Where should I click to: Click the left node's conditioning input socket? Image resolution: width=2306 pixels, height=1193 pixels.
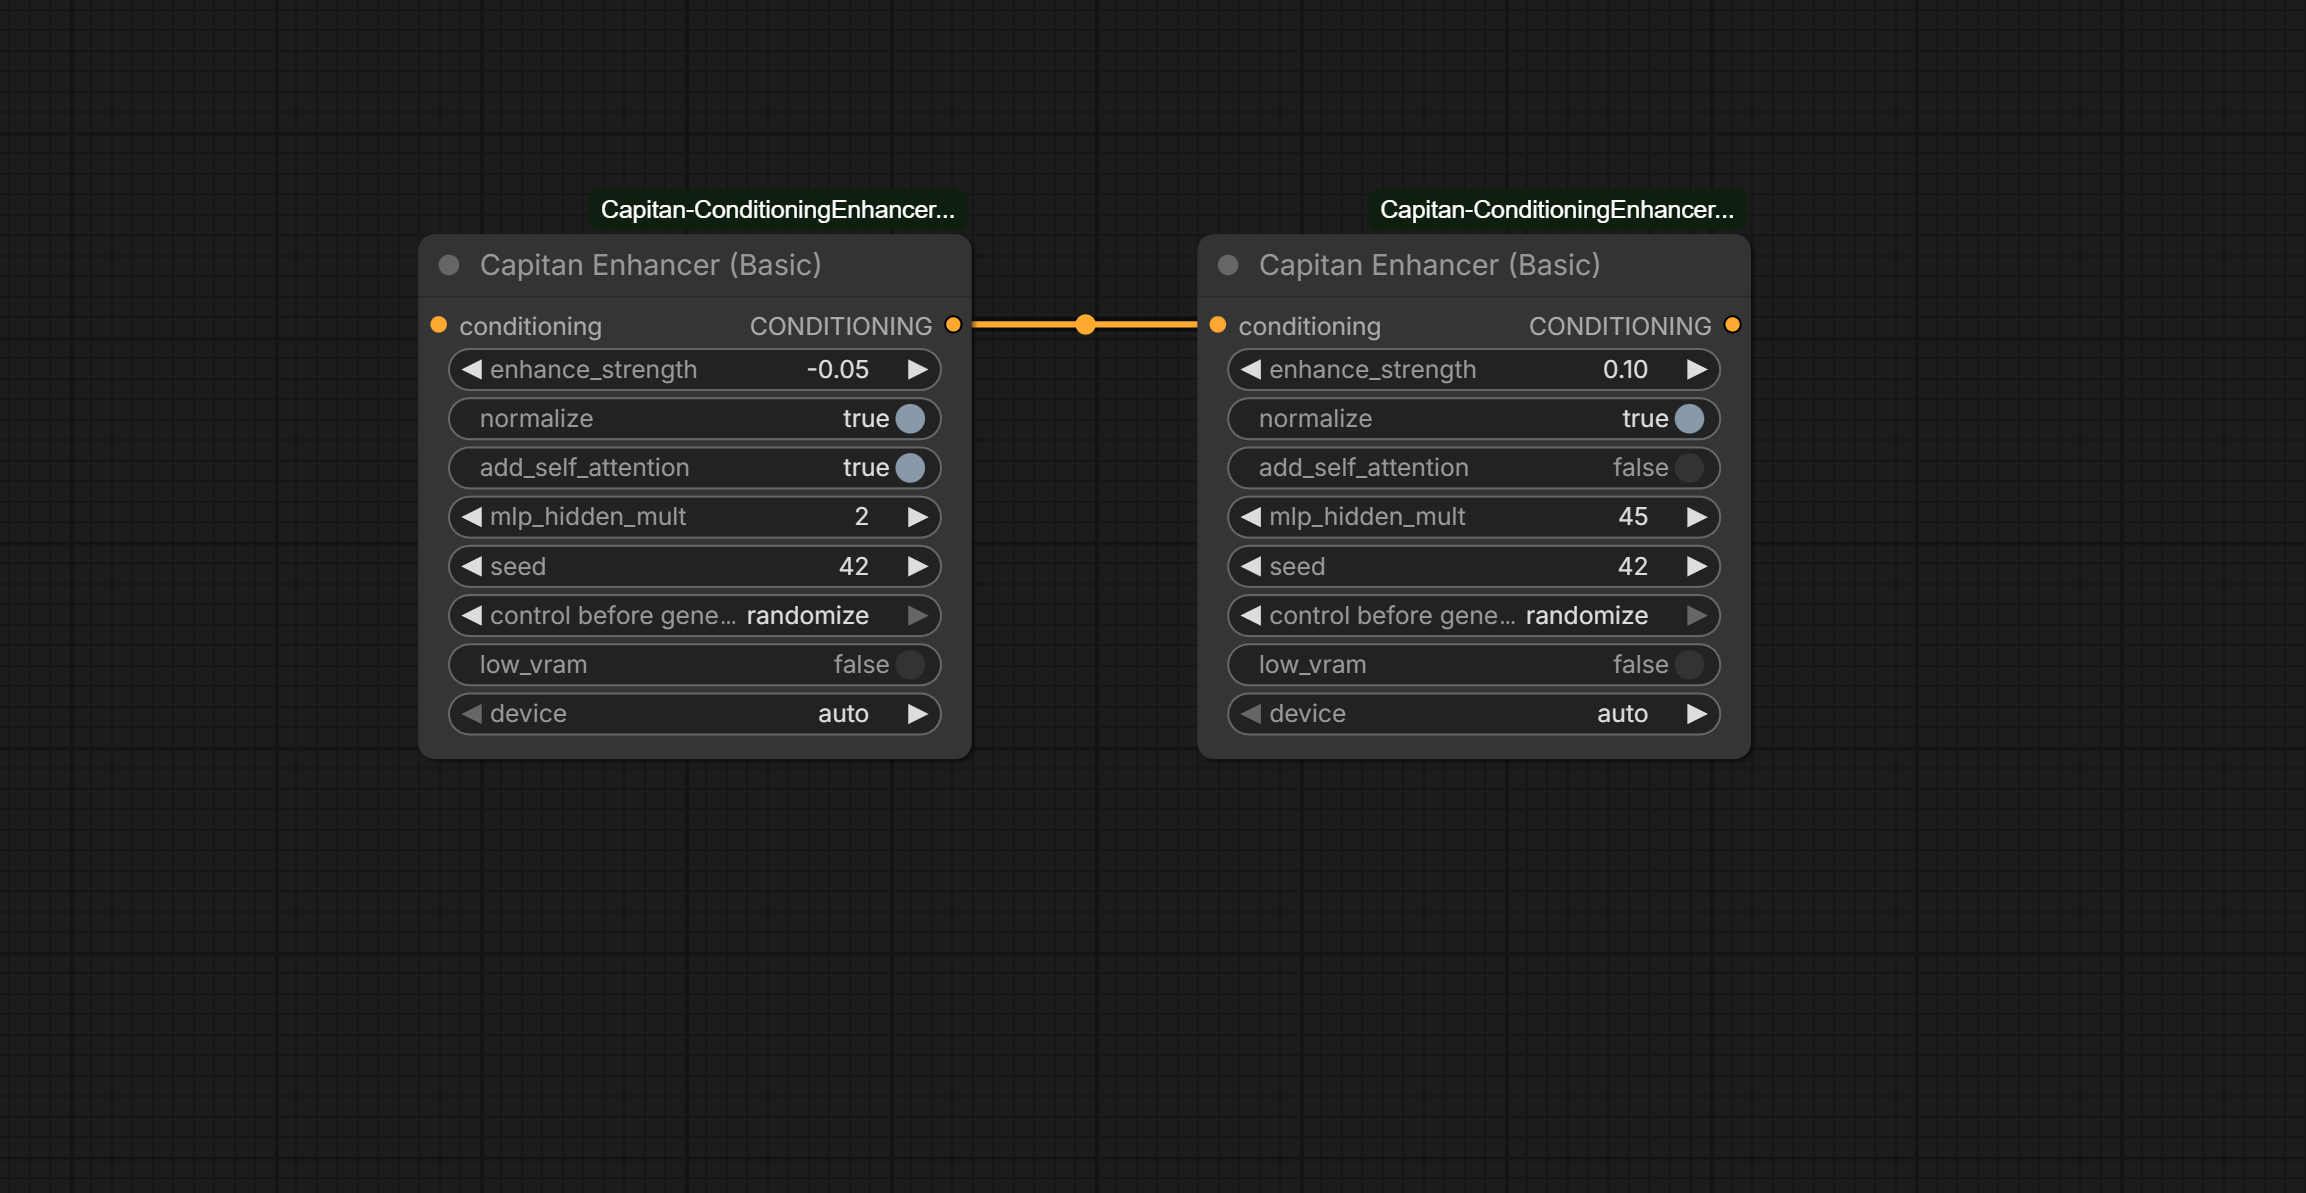pyautogui.click(x=438, y=325)
